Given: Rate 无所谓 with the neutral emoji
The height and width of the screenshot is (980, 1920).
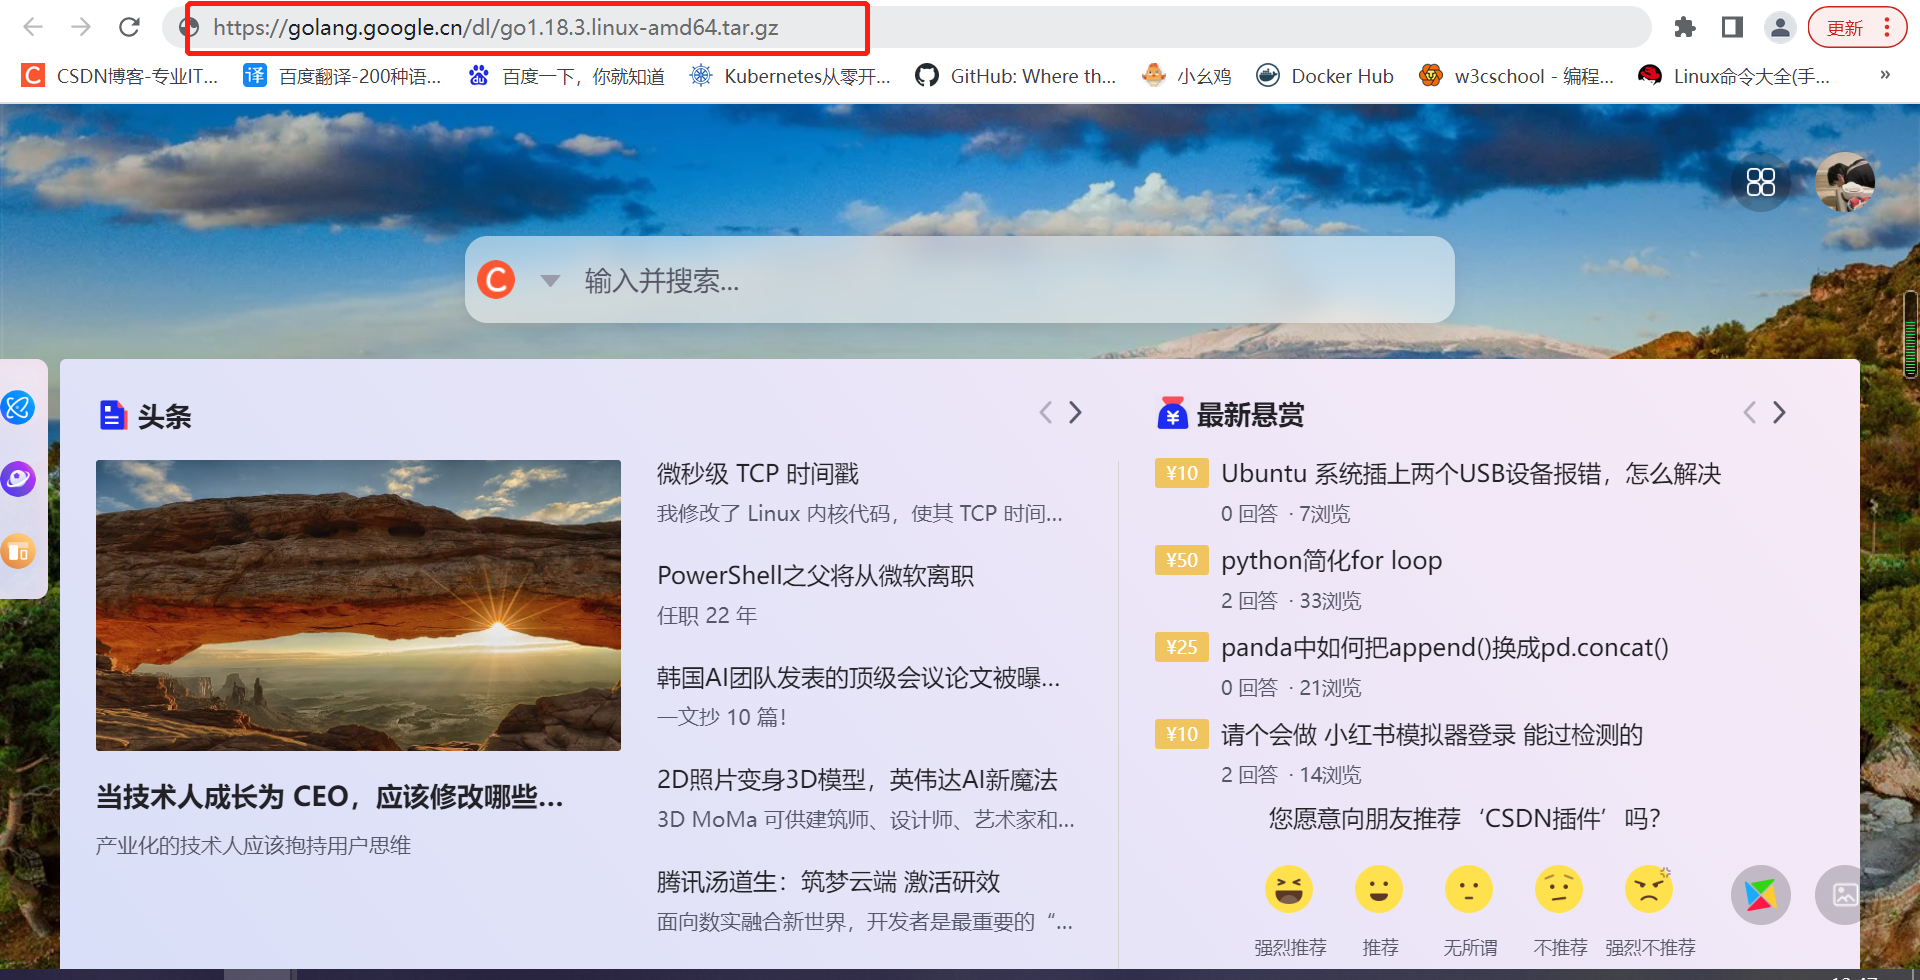Looking at the screenshot, I should click(x=1469, y=889).
